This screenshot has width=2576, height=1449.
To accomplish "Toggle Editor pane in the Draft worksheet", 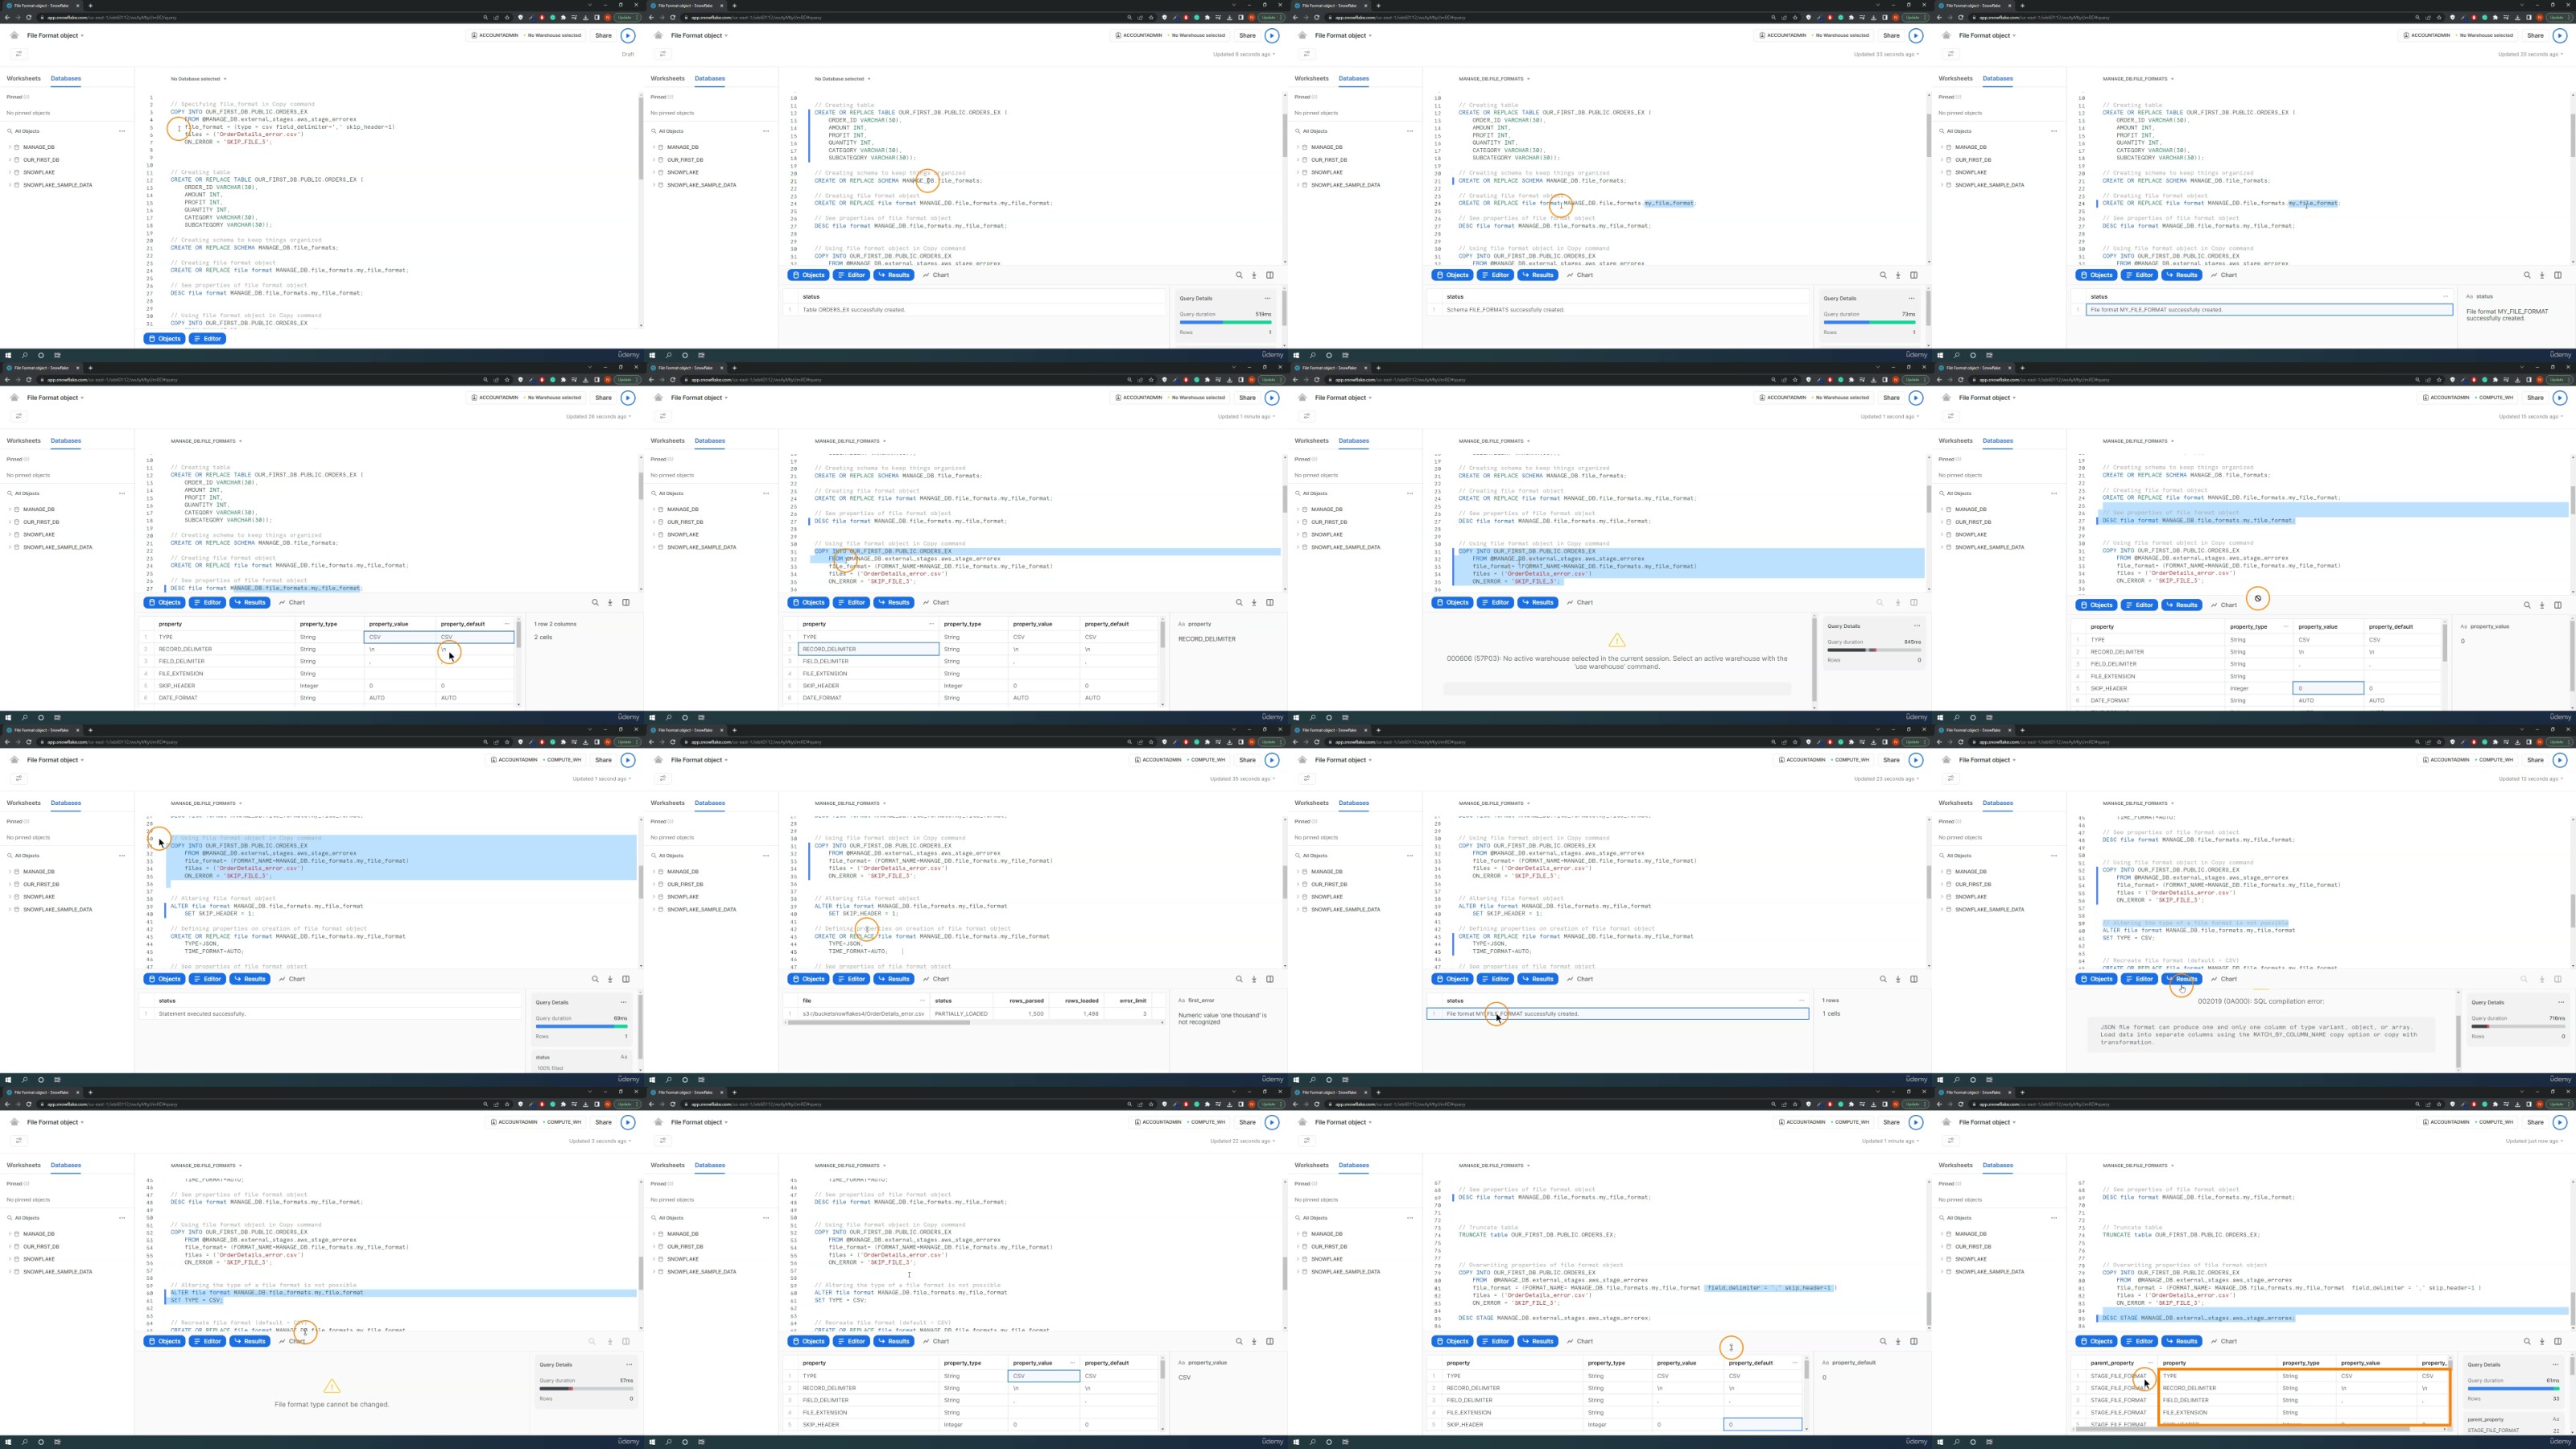I will [x=208, y=339].
